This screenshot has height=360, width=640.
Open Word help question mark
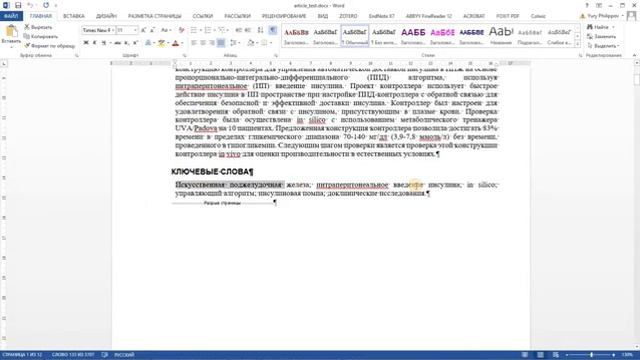(587, 5)
